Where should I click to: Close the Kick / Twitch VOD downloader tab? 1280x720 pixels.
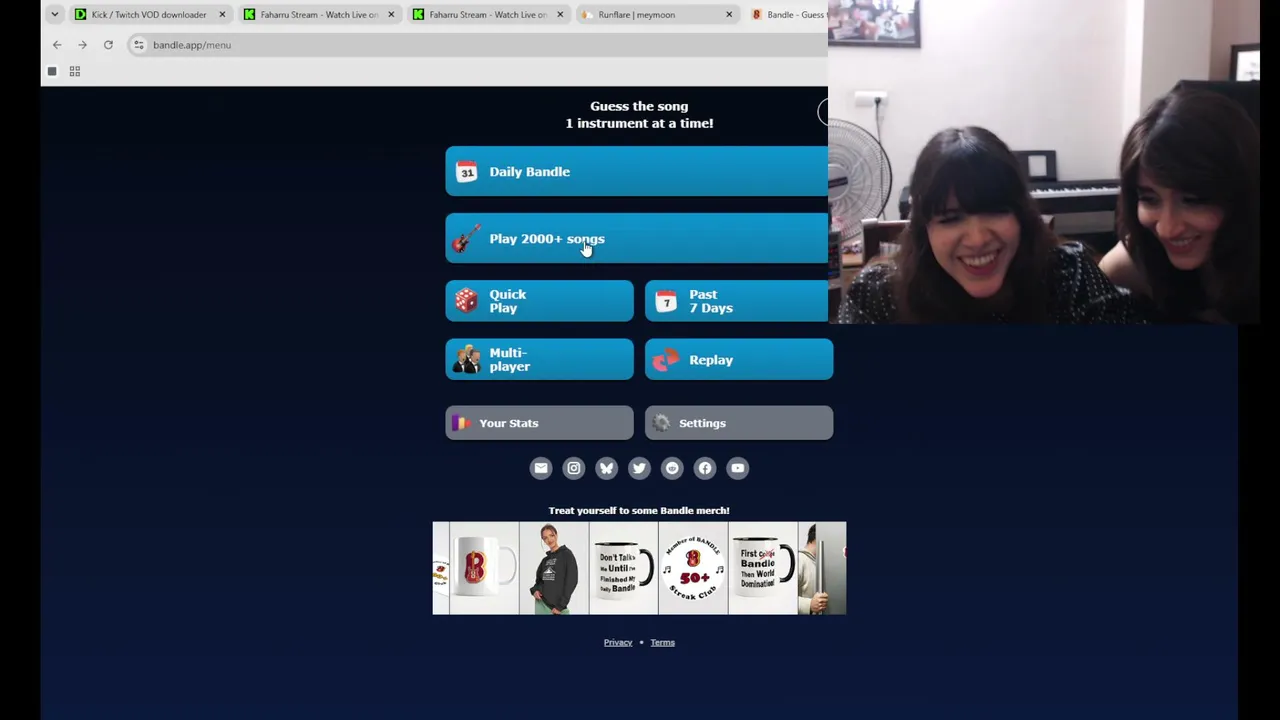(x=222, y=15)
